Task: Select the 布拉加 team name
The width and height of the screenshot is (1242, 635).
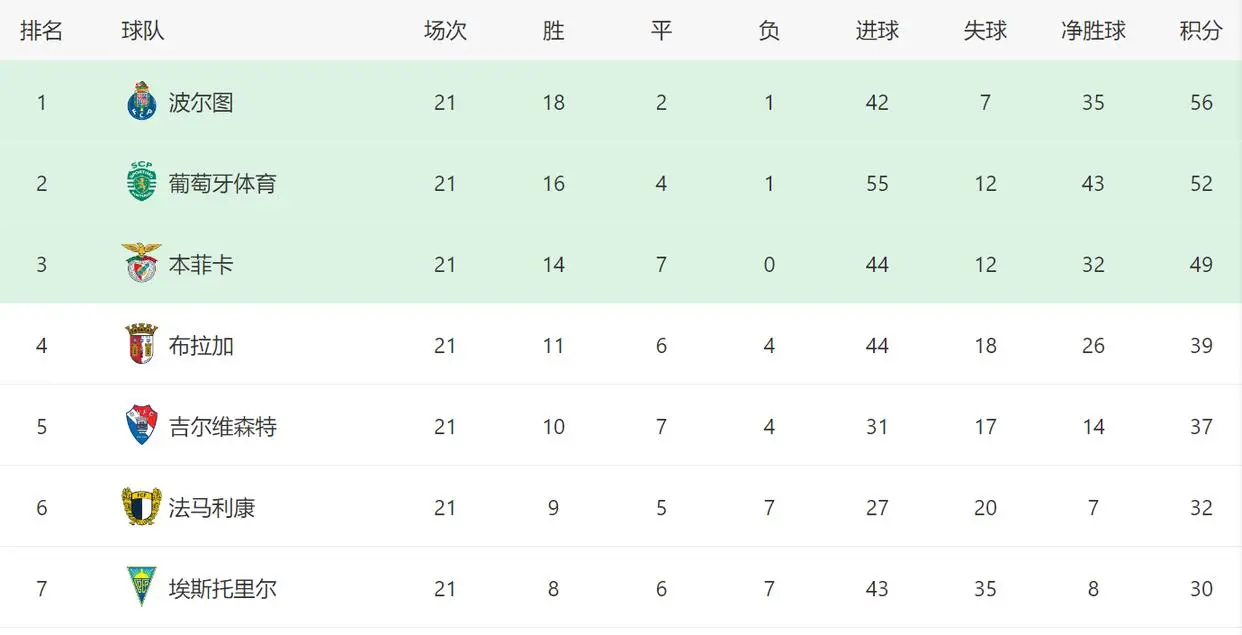Action: (201, 345)
